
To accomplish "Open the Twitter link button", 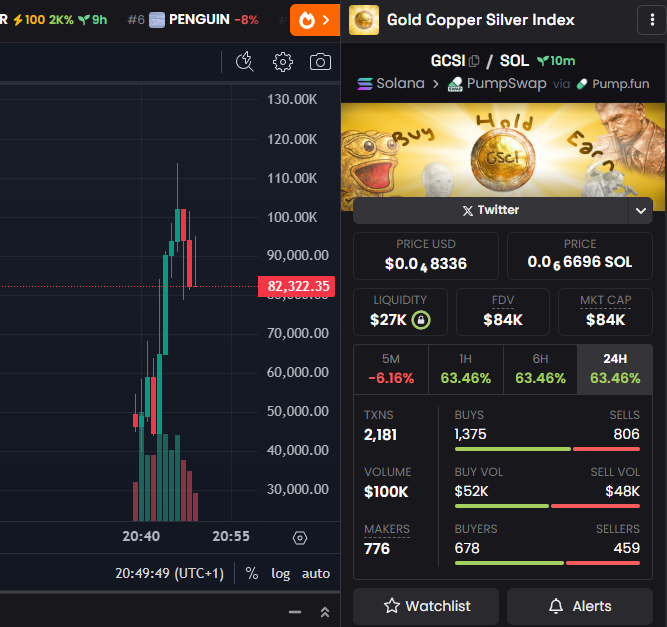I will (x=490, y=210).
